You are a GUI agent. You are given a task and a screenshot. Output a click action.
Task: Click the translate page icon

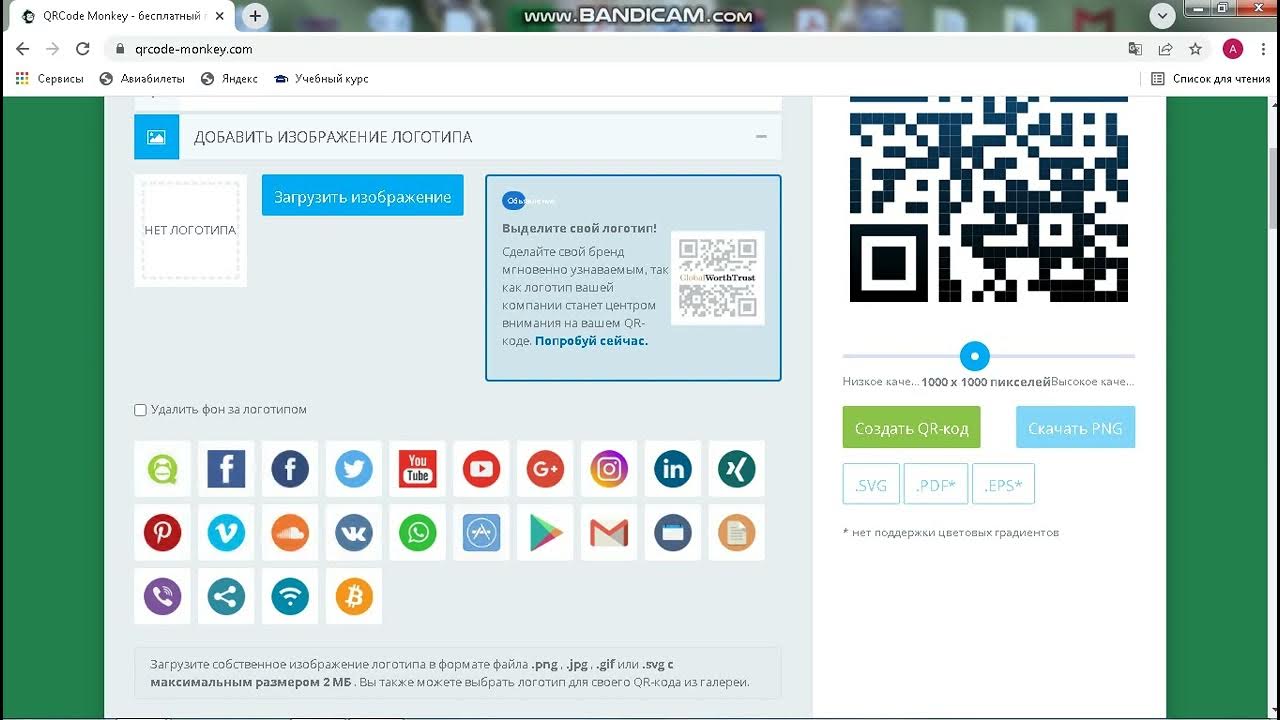1135,49
